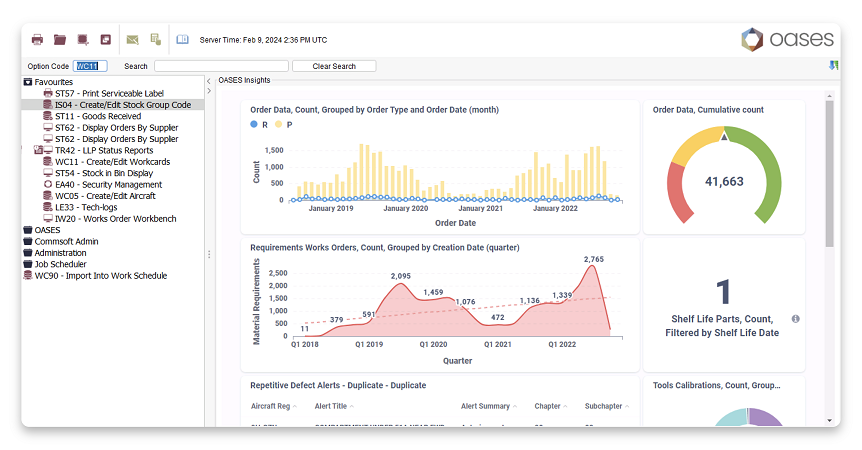Expand the OASES folder
Viewport: 862px width, 450px height.
(x=27, y=230)
